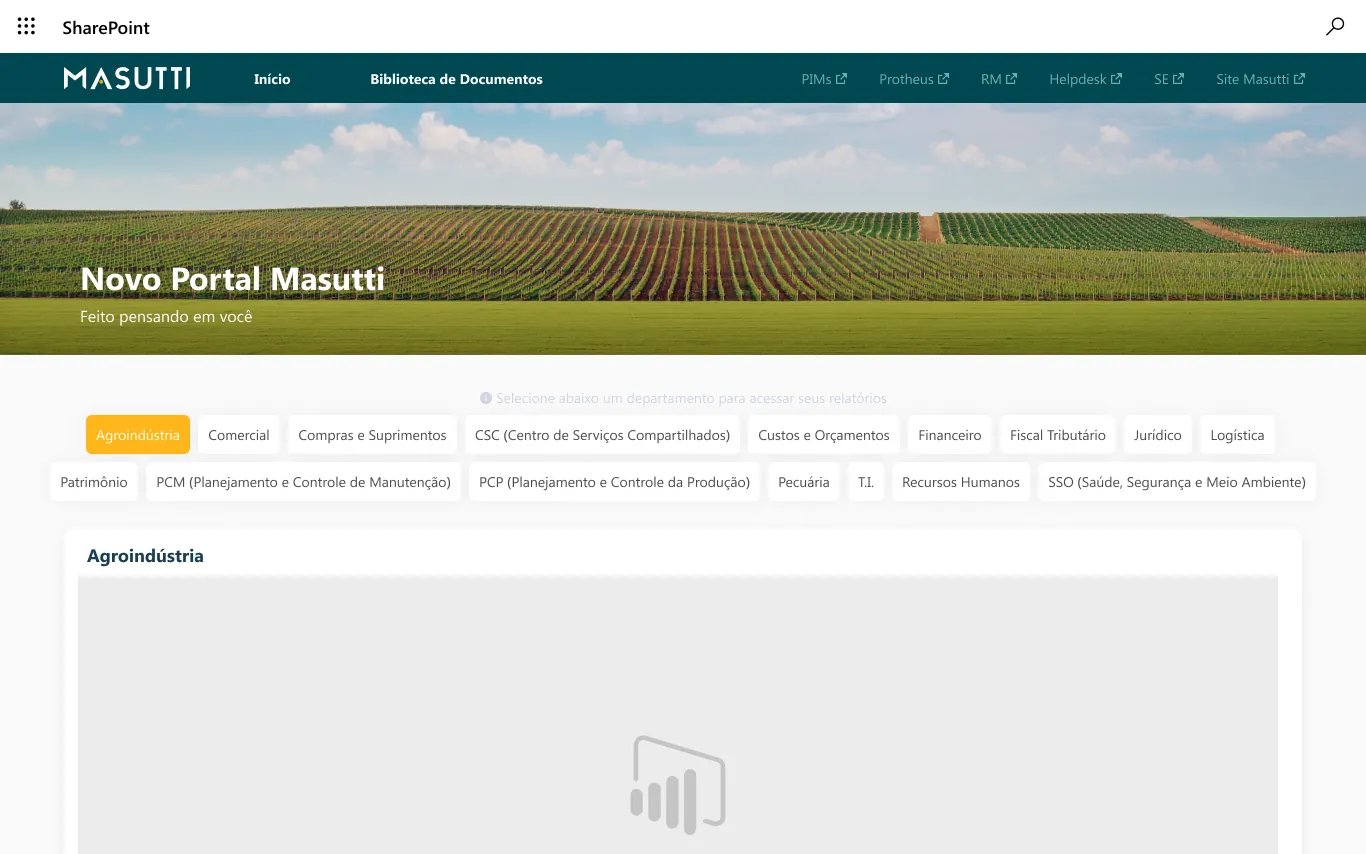This screenshot has height=854, width=1366.
Task: Click the 'Feito pensando em você' subtitle
Action: (x=166, y=316)
